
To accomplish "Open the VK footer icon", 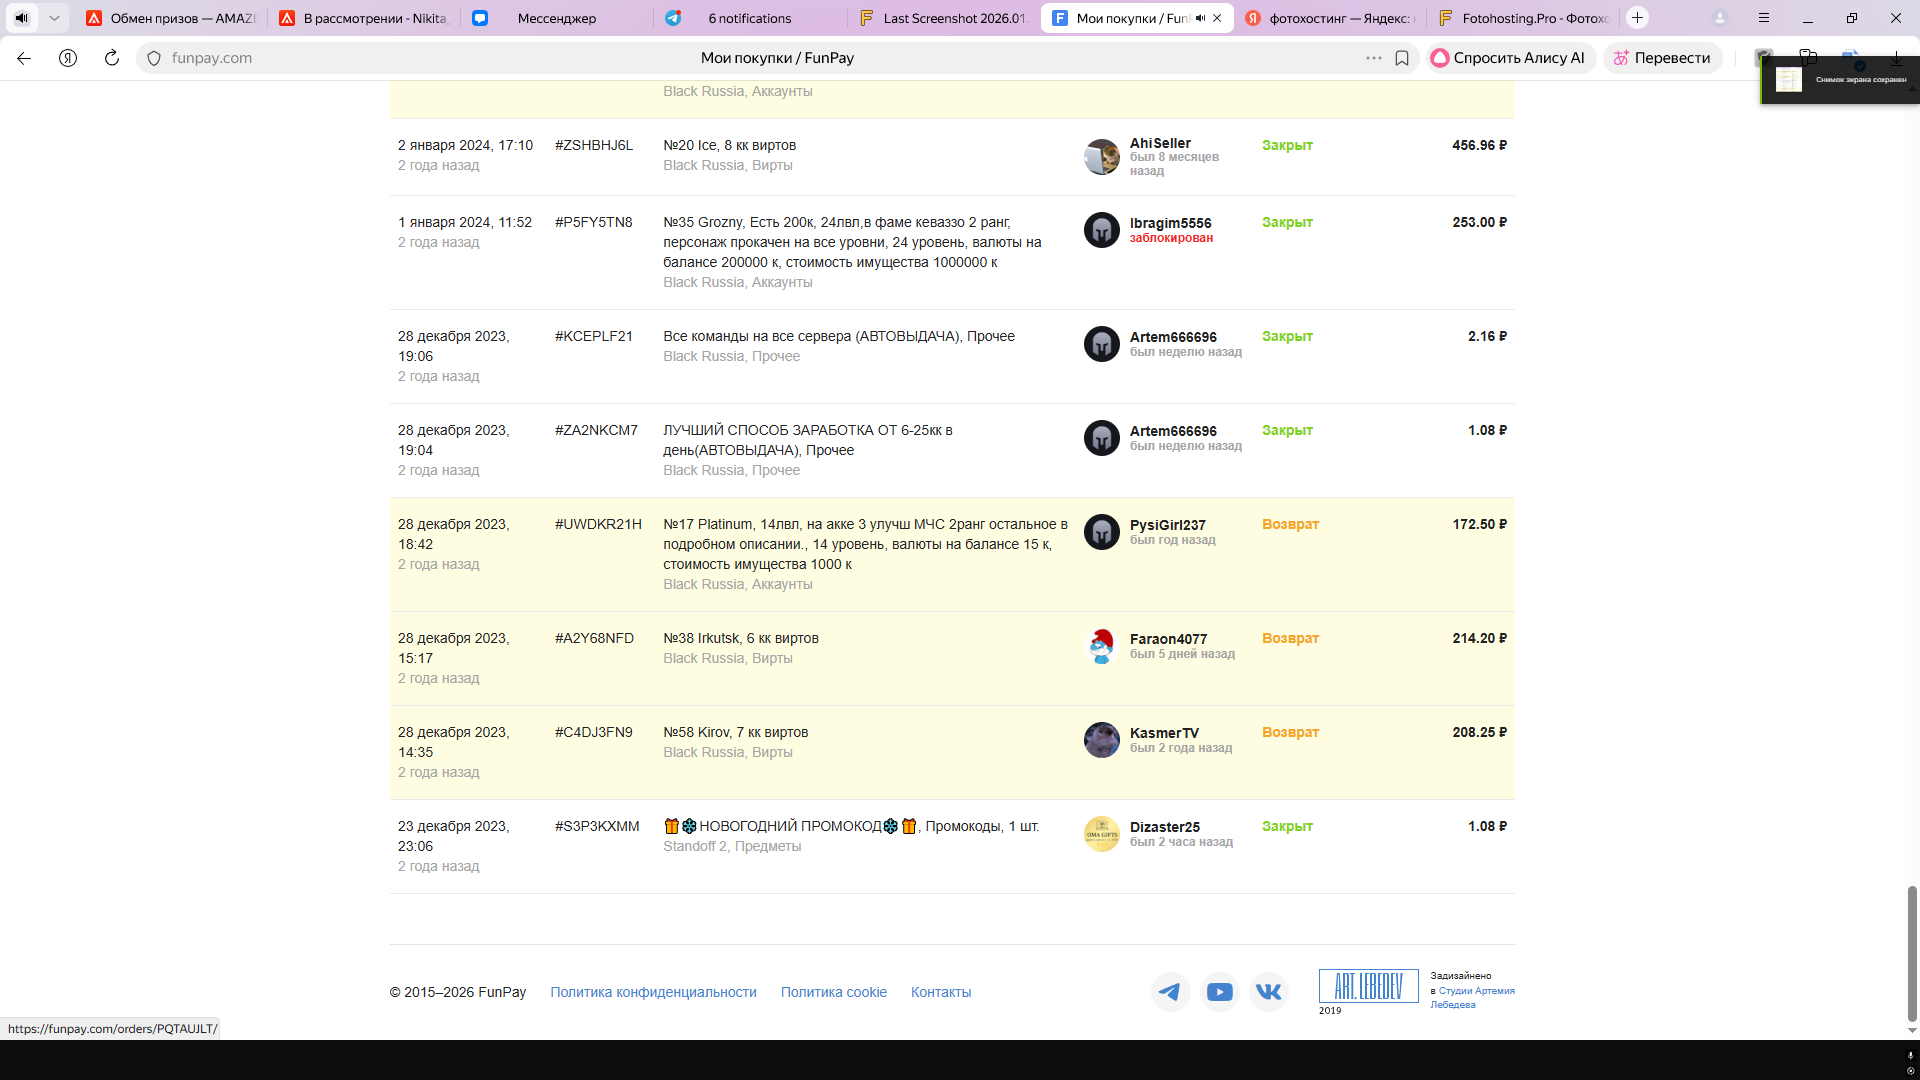I will [1268, 992].
